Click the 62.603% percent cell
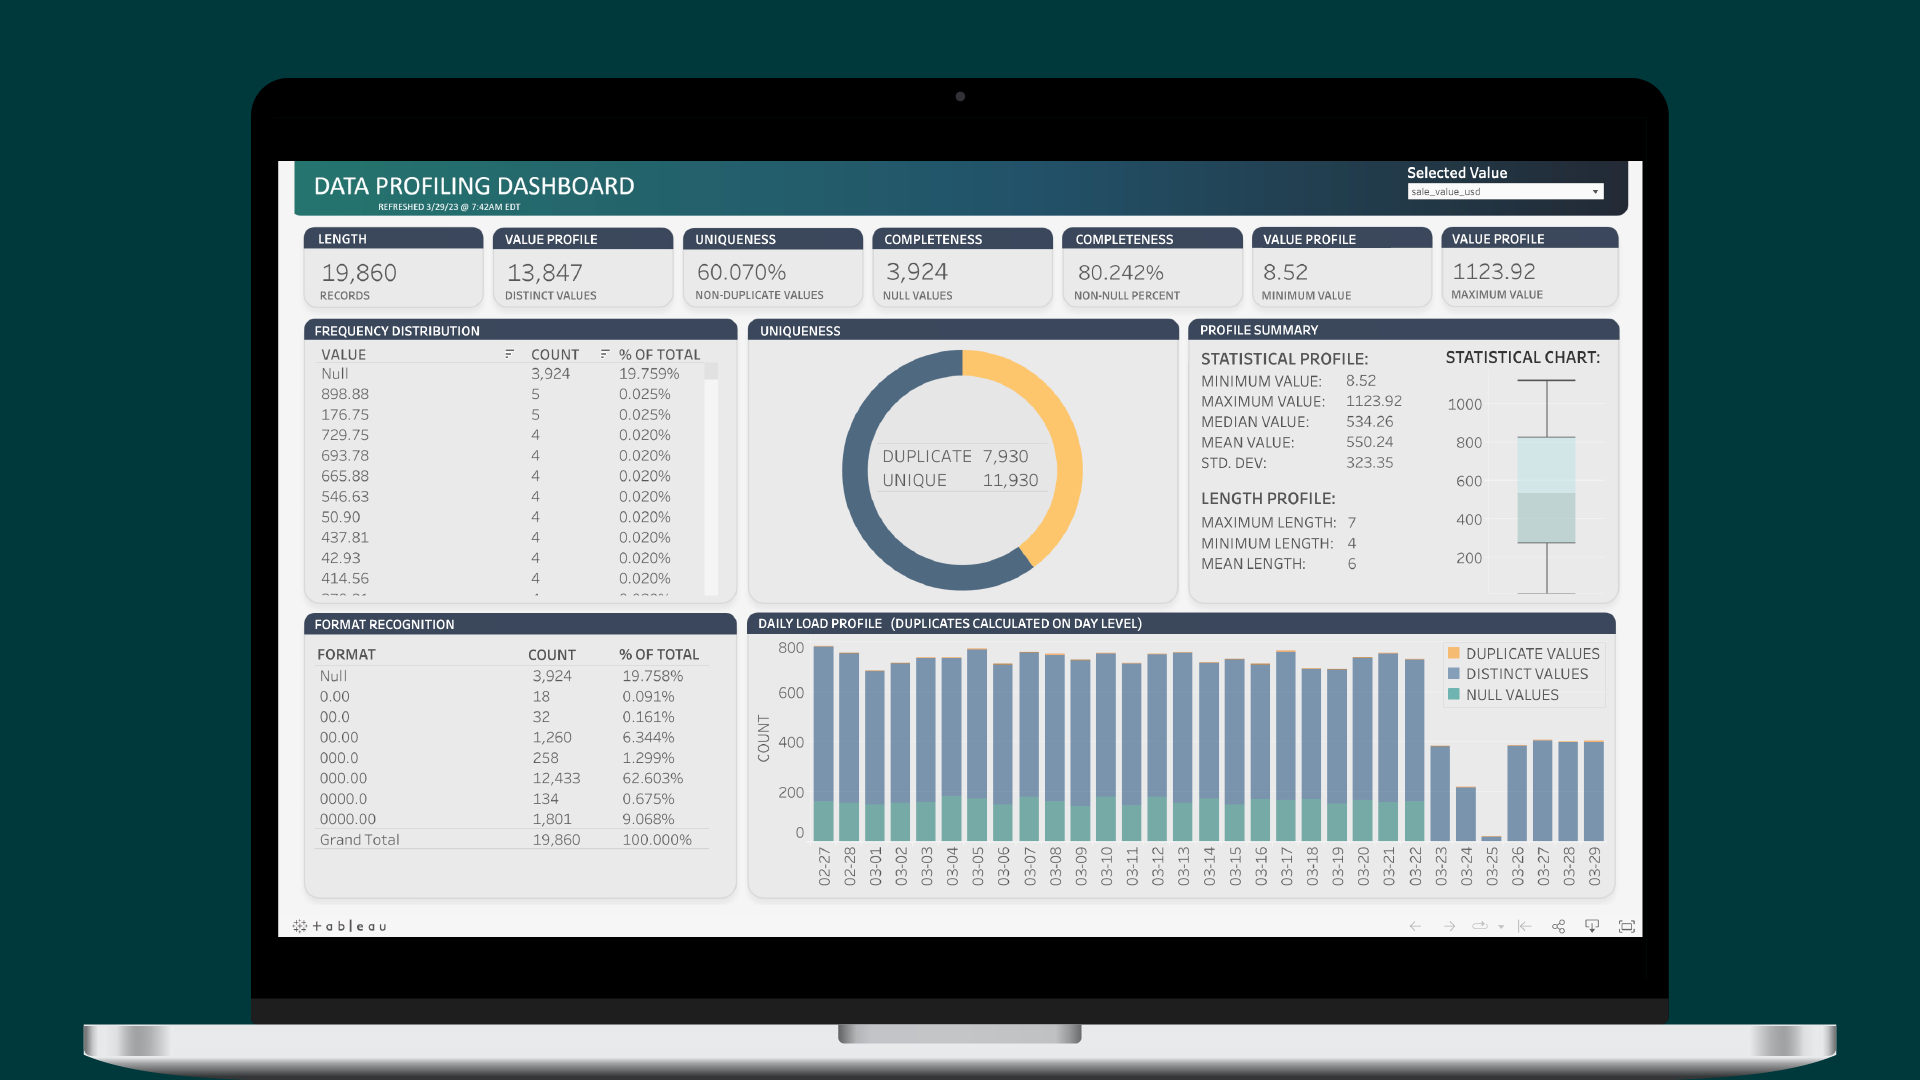The width and height of the screenshot is (1920, 1080). coord(652,778)
